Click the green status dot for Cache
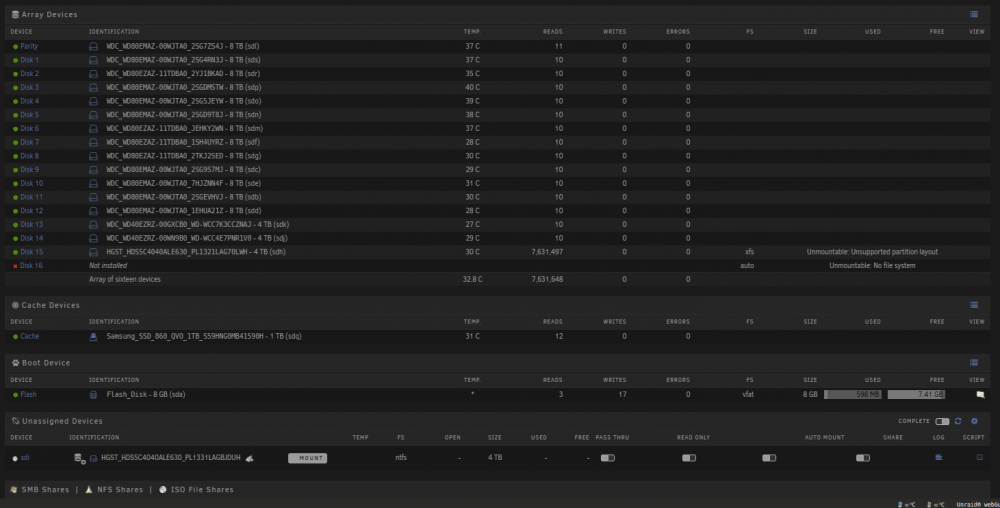The height and width of the screenshot is (508, 1000). click(x=15, y=337)
